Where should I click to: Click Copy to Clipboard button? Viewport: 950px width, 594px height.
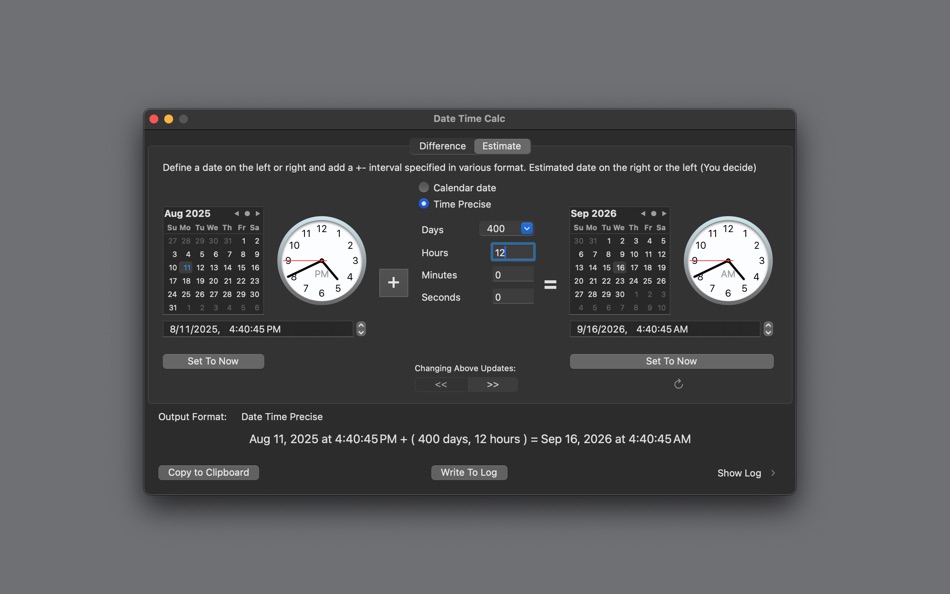(208, 472)
